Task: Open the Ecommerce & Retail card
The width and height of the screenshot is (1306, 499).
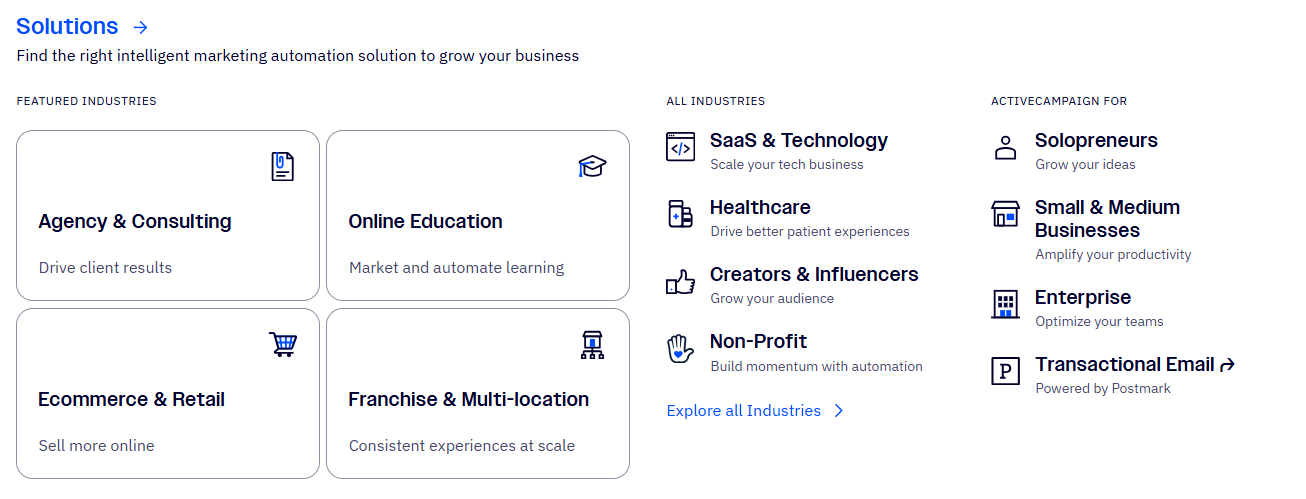Action: pyautogui.click(x=168, y=393)
